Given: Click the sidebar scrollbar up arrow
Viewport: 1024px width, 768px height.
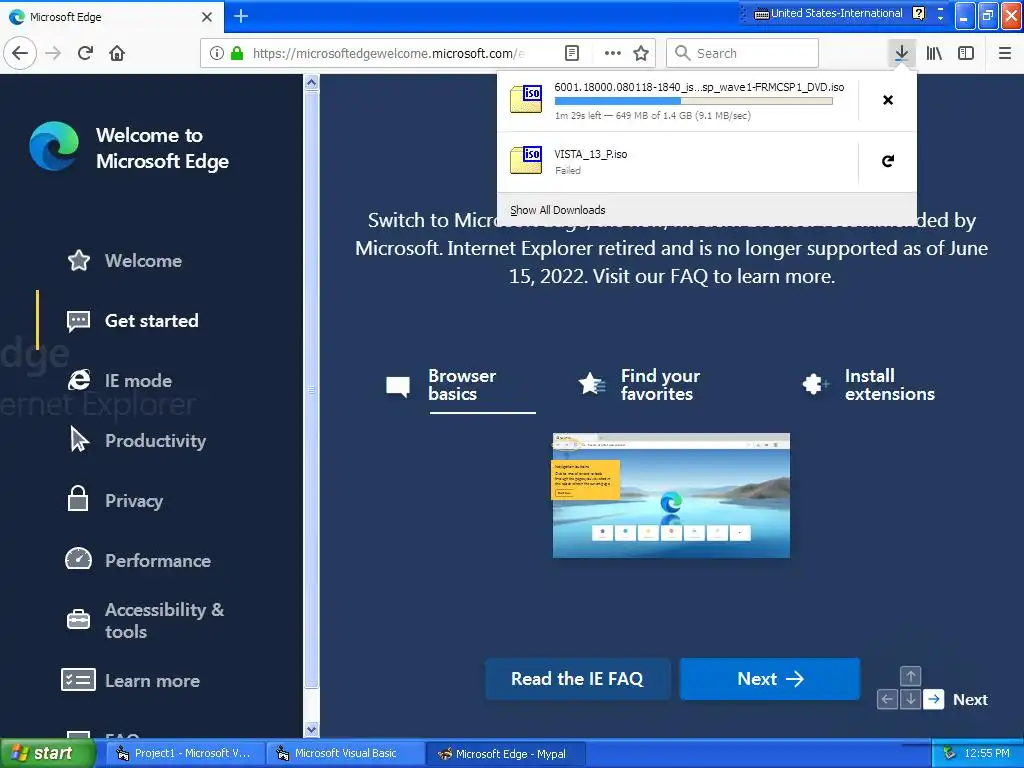Looking at the screenshot, I should click(x=312, y=82).
